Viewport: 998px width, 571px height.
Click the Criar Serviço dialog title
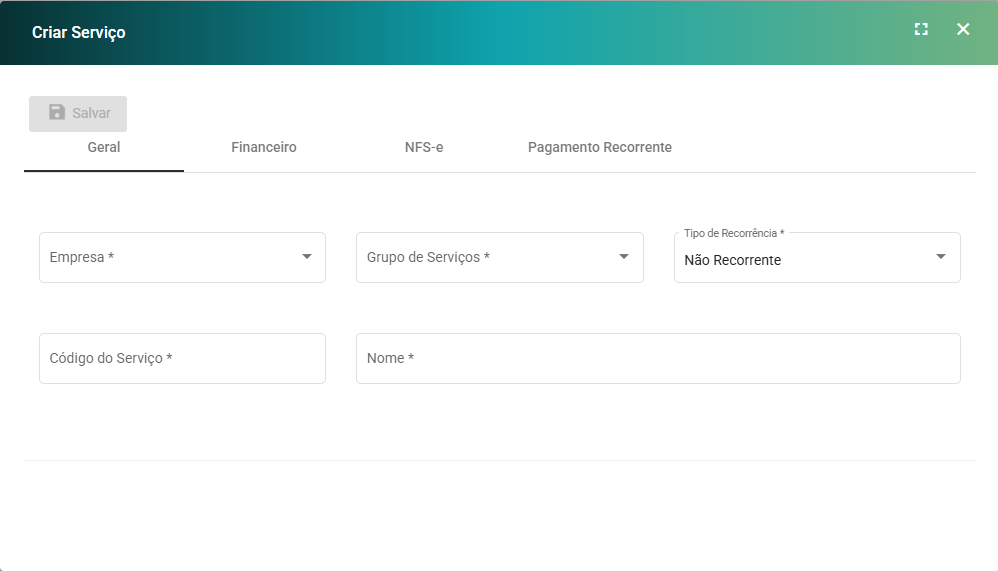click(x=79, y=32)
